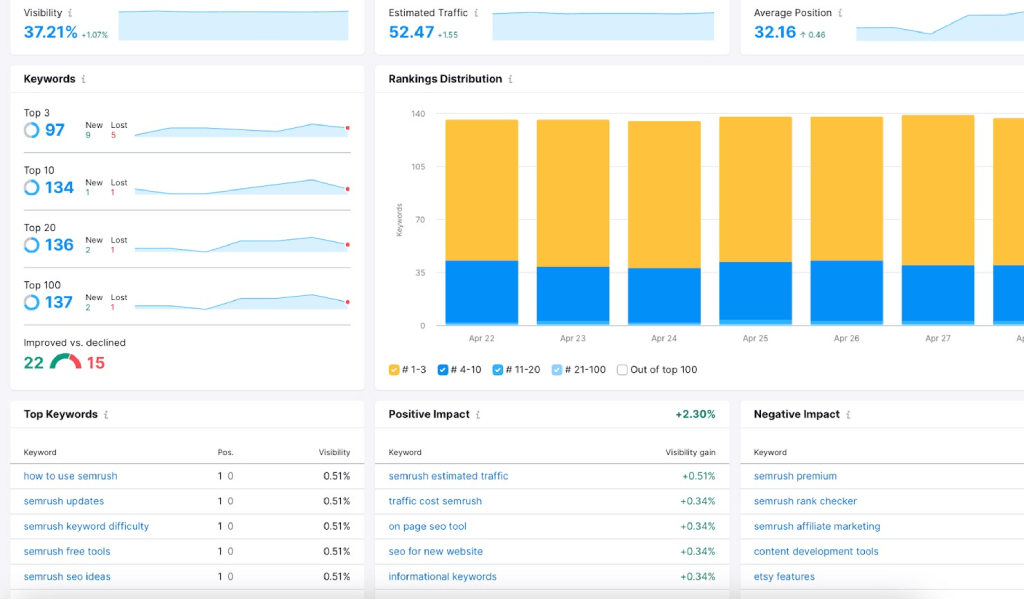The width and height of the screenshot is (1024, 600).
Task: Open keyword 'semrush affiliate marketing'
Action: [x=817, y=526]
